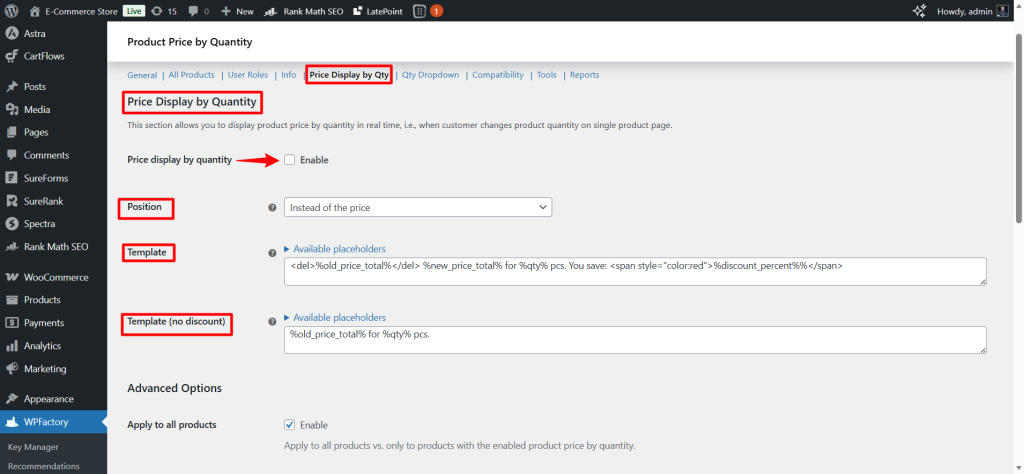Switch to the Qty Dropdown tab
The image size is (1024, 474).
430,75
